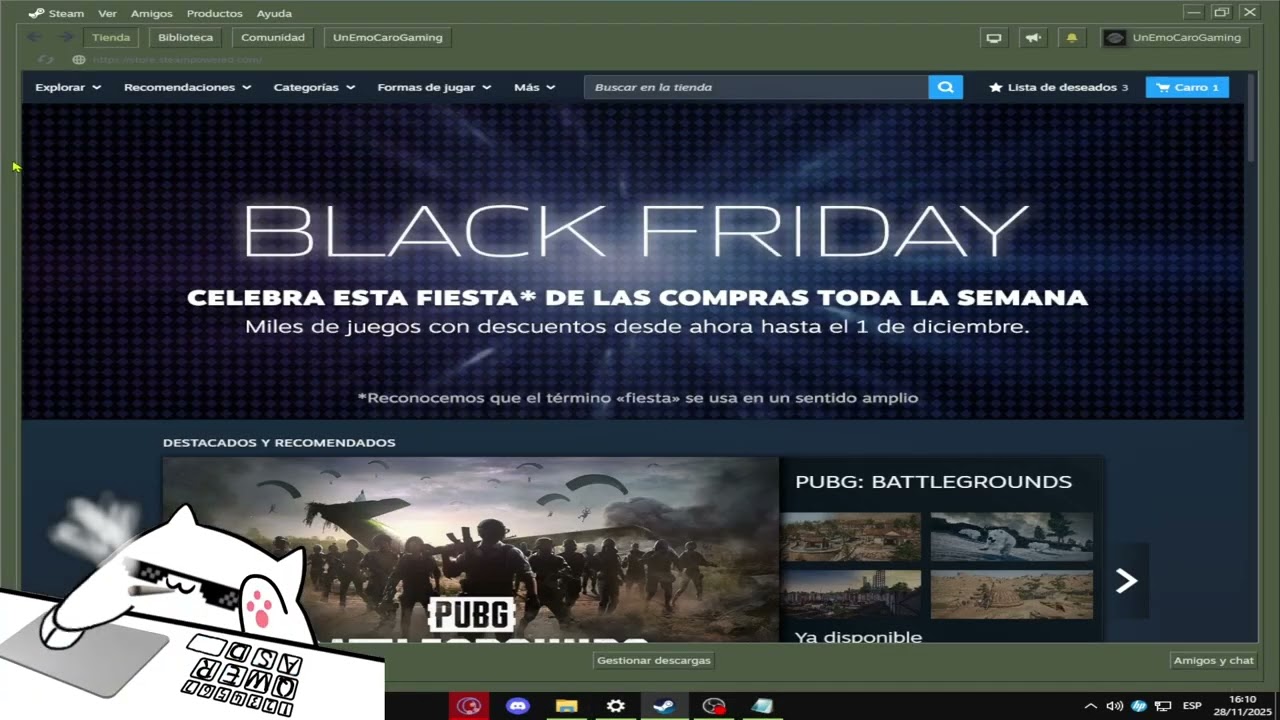Select the desert PUBG screenshot thumbnail
1280x720 pixels.
tap(1011, 594)
